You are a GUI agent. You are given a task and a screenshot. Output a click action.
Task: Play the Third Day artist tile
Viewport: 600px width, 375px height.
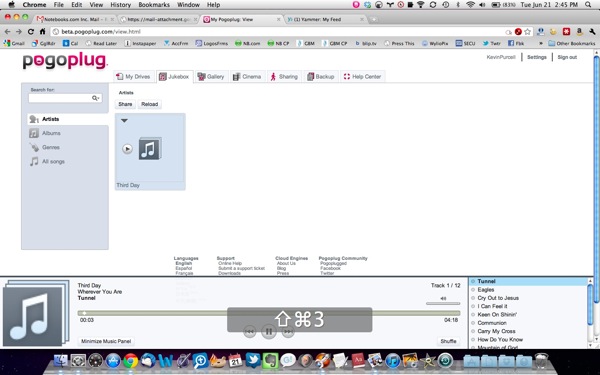[127, 148]
